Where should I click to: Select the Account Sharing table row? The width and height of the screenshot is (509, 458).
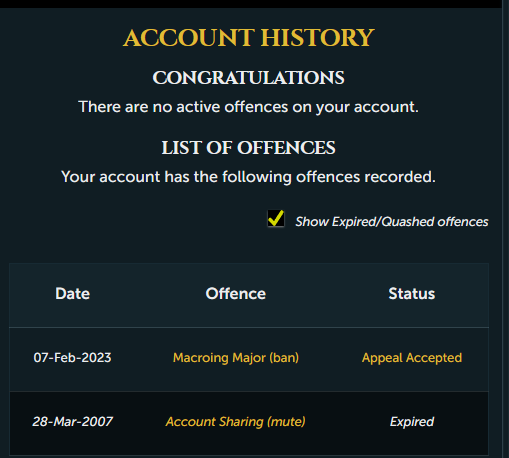tap(249, 423)
